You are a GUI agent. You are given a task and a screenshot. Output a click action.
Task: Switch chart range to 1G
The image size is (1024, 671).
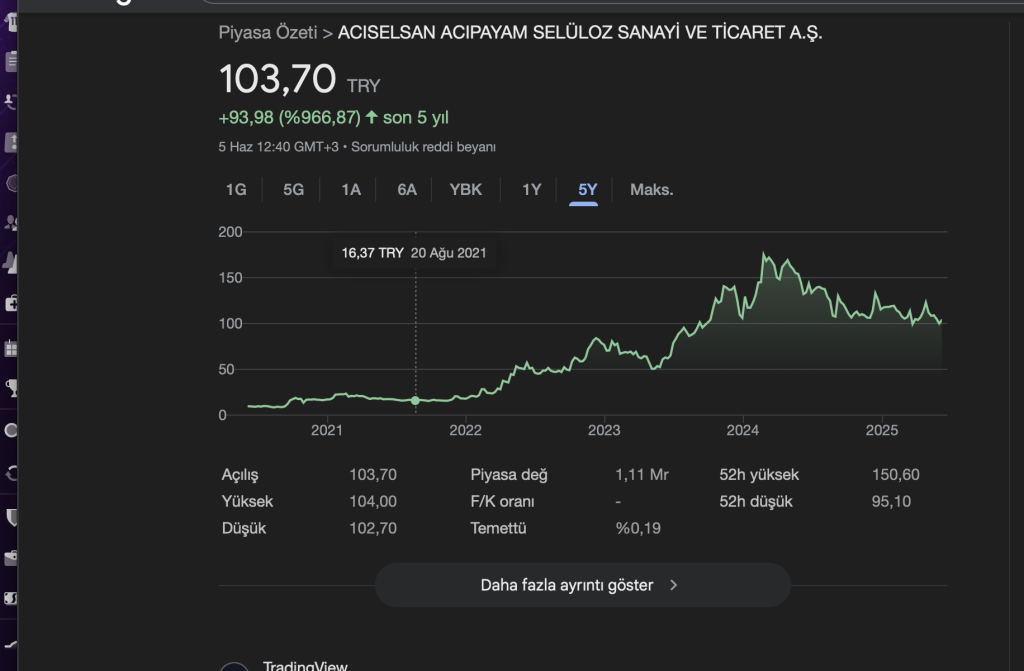pyautogui.click(x=236, y=190)
